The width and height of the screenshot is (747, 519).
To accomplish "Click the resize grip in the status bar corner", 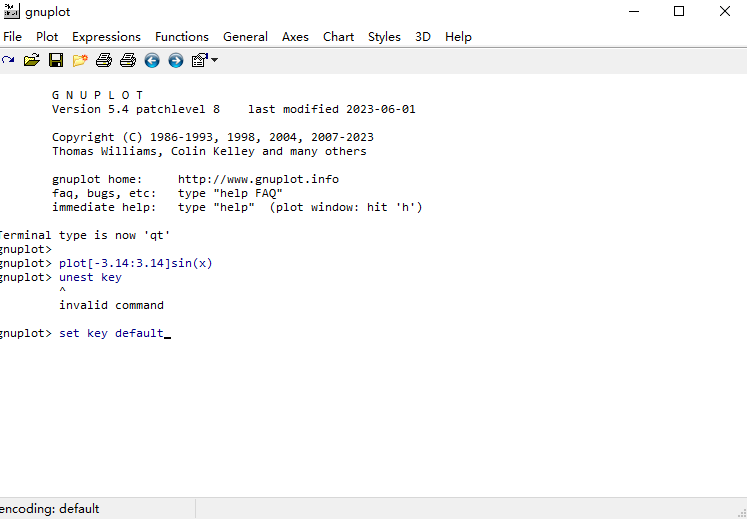I will coord(741,513).
